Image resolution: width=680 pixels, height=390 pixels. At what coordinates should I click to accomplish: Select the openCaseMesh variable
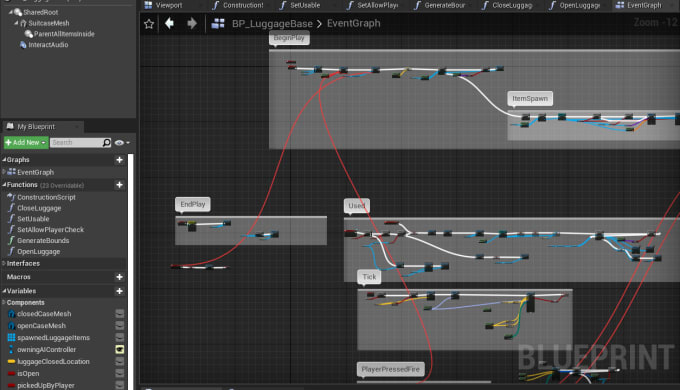coord(41,326)
